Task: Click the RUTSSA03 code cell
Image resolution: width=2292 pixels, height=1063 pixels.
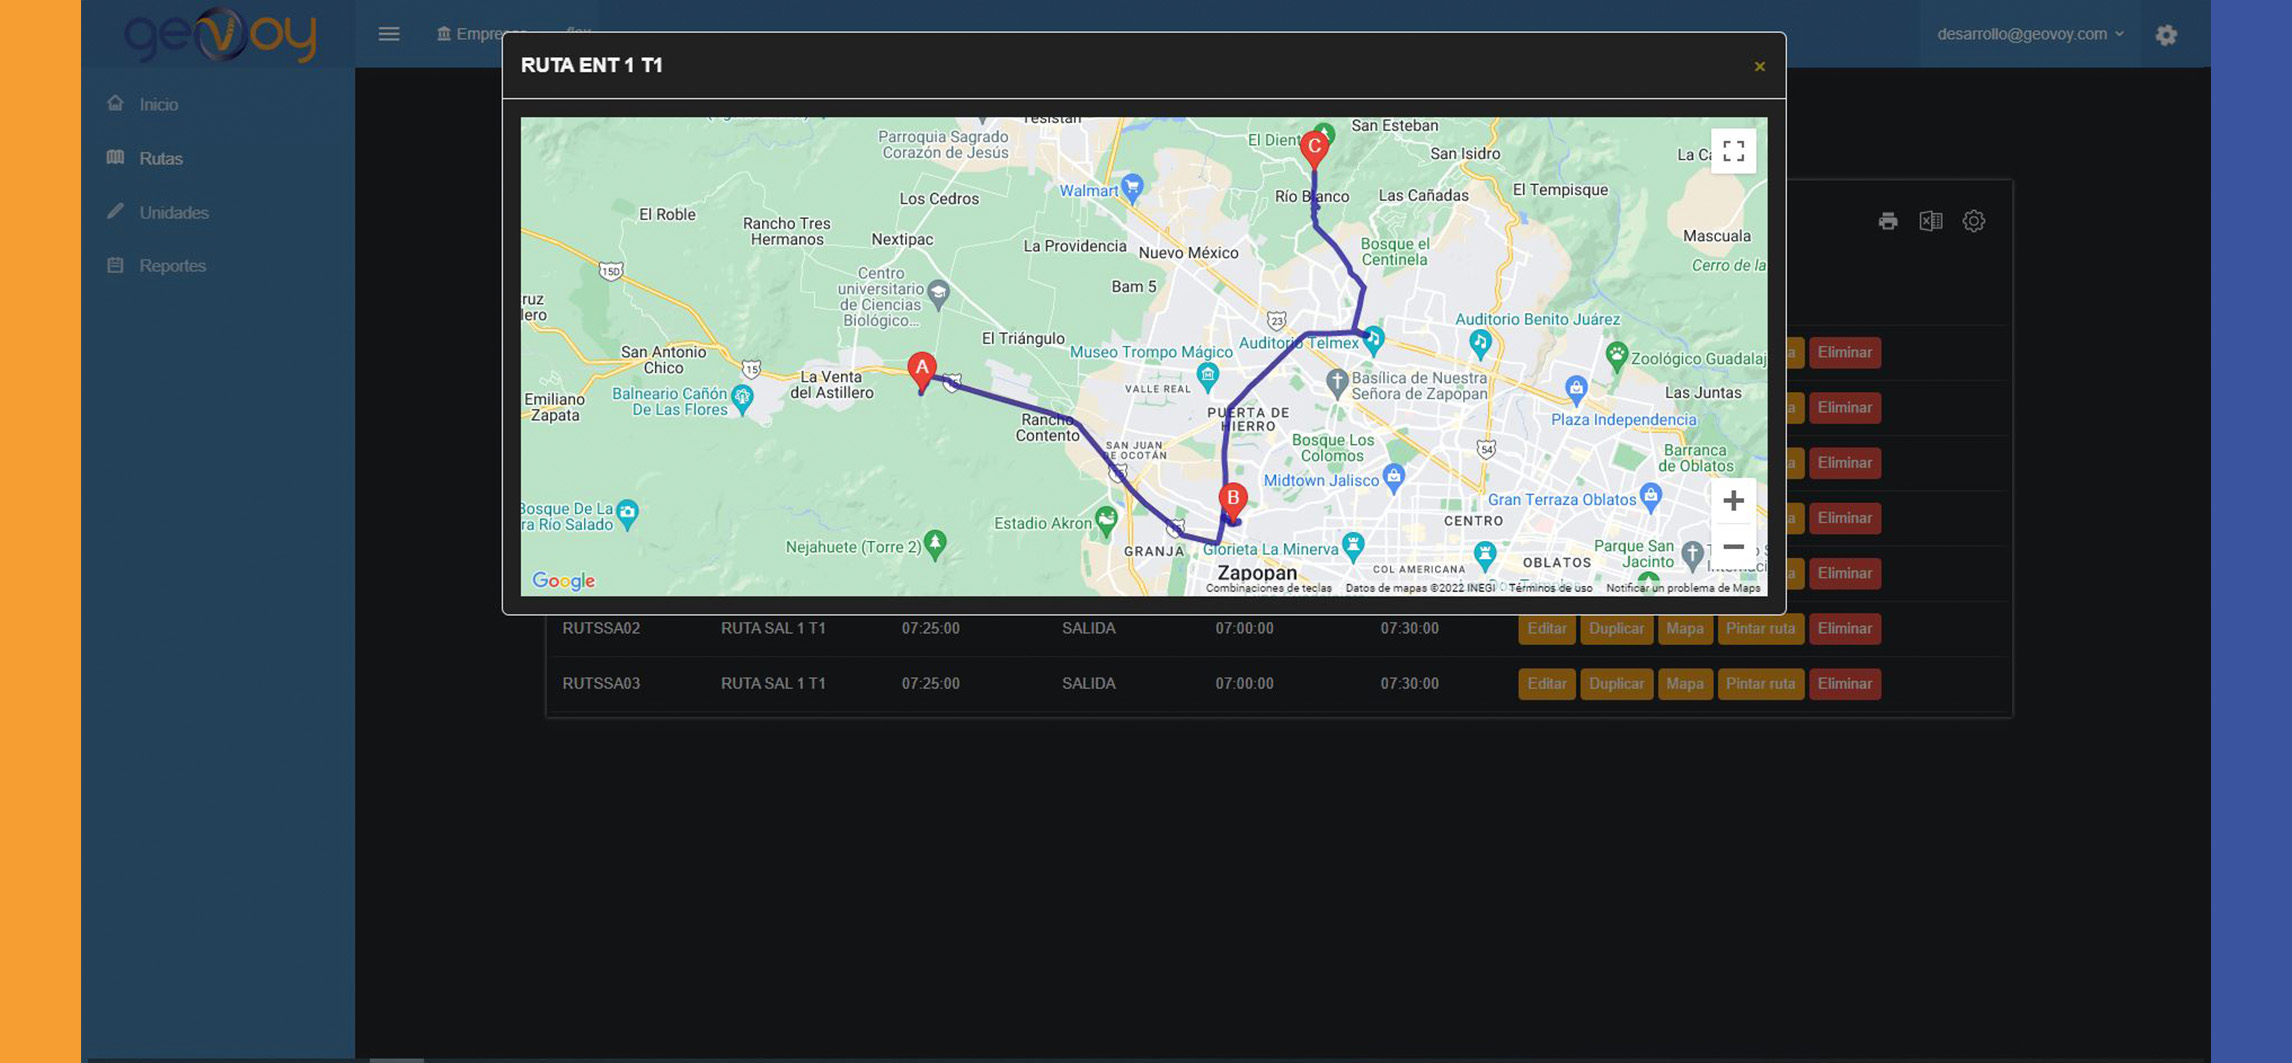Action: [x=601, y=684]
